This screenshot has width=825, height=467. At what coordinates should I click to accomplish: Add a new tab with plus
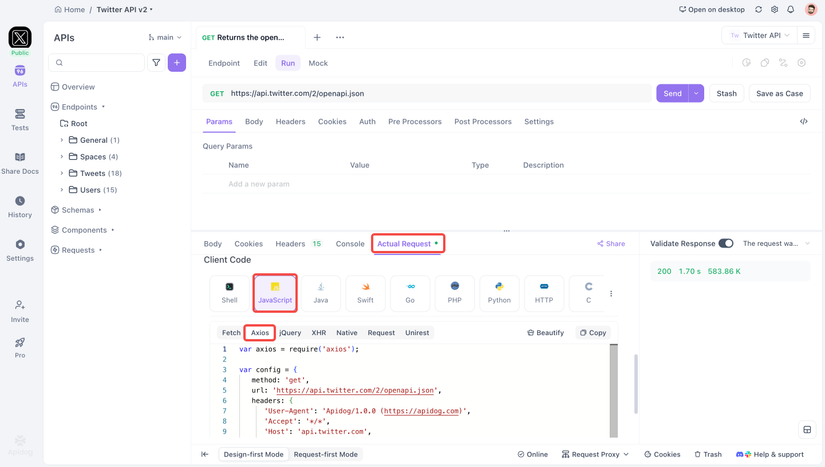coord(317,37)
